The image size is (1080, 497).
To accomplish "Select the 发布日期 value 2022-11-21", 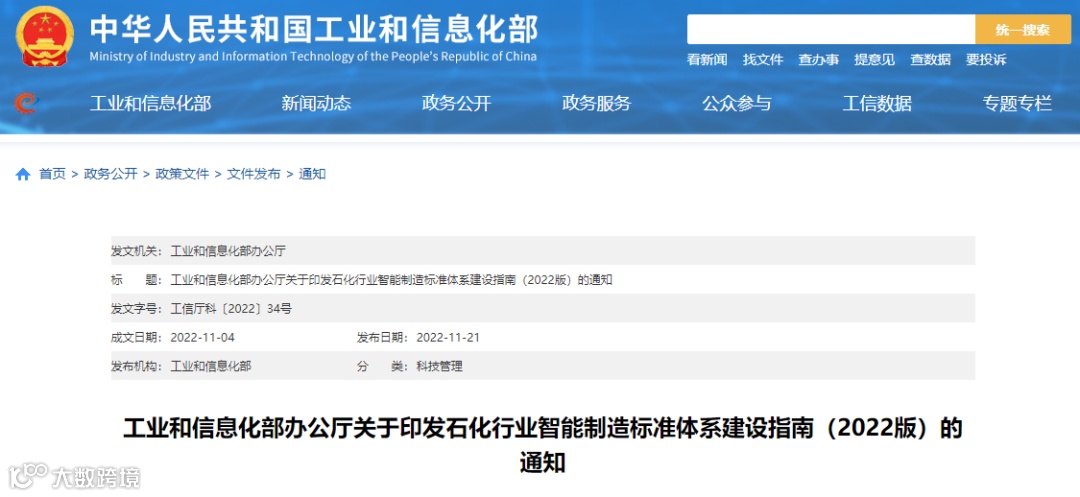I will 448,337.
